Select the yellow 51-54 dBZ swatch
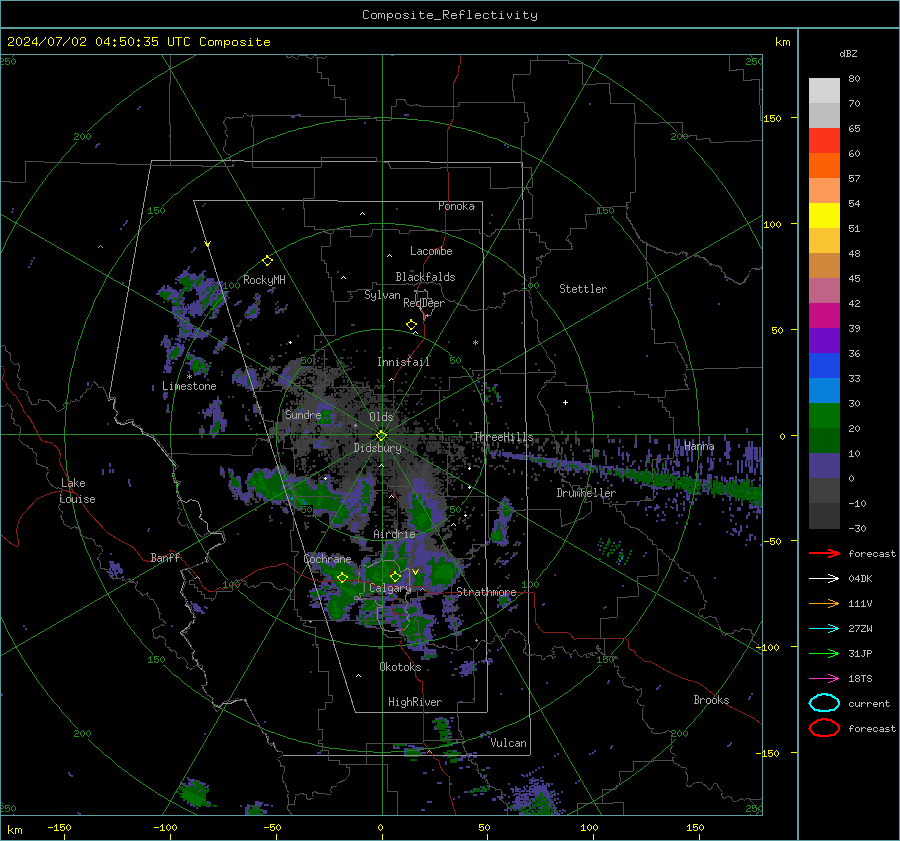The width and height of the screenshot is (900, 841). click(824, 216)
